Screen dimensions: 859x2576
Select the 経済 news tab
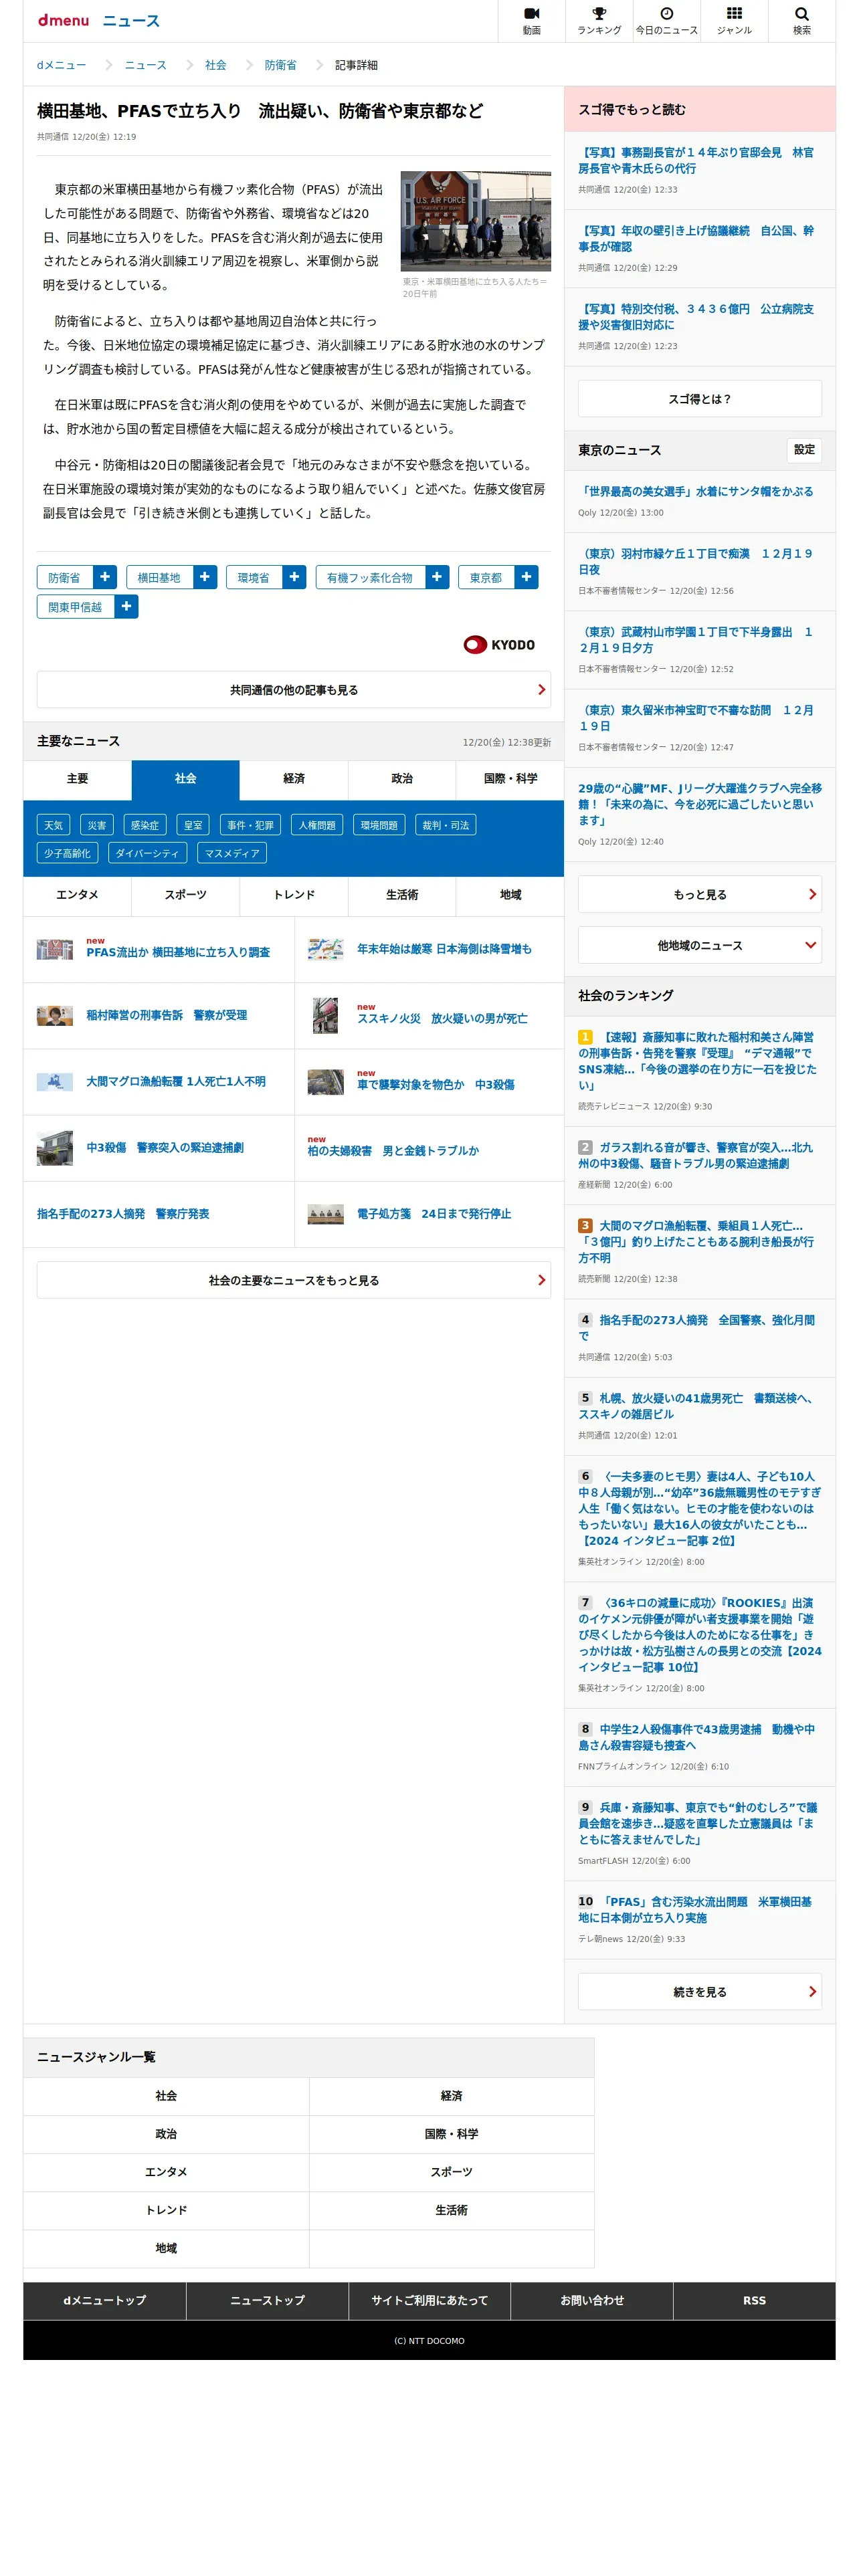pyautogui.click(x=294, y=779)
